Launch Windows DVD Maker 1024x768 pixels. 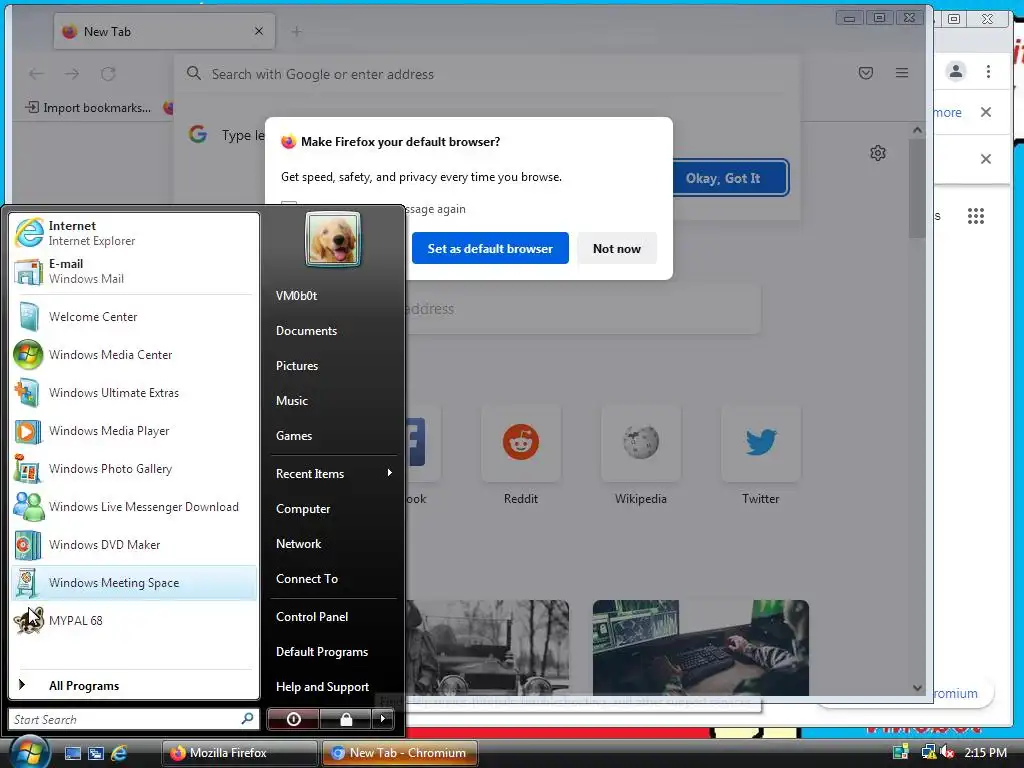point(134,545)
